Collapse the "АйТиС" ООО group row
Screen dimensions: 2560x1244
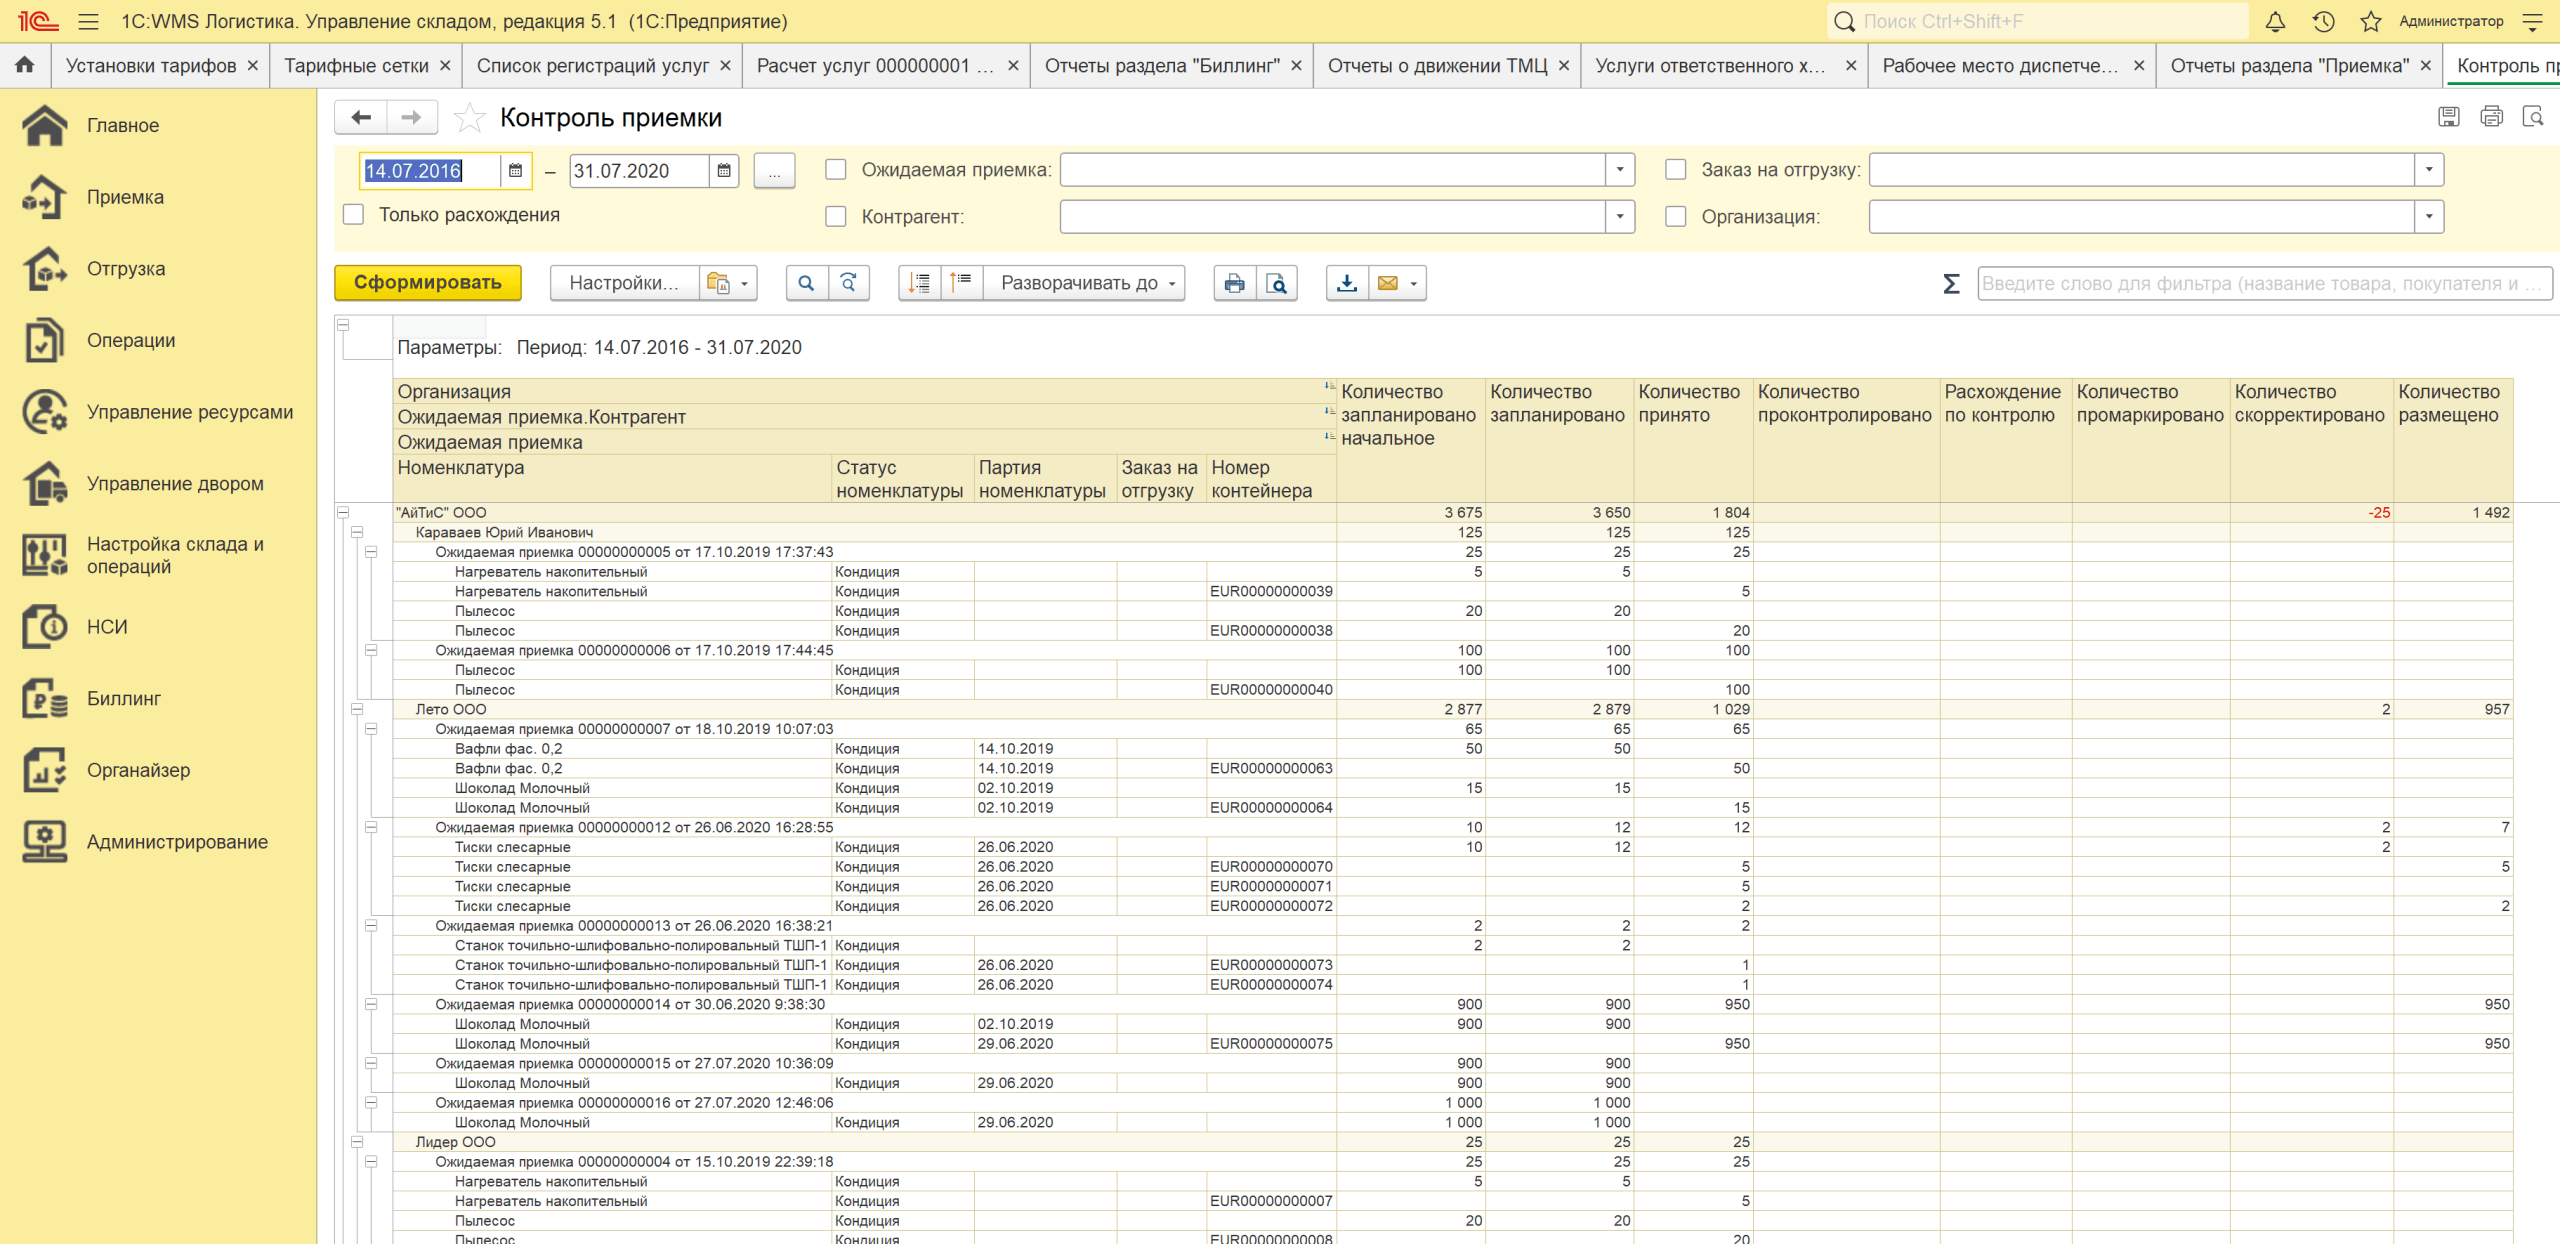pos(343,513)
